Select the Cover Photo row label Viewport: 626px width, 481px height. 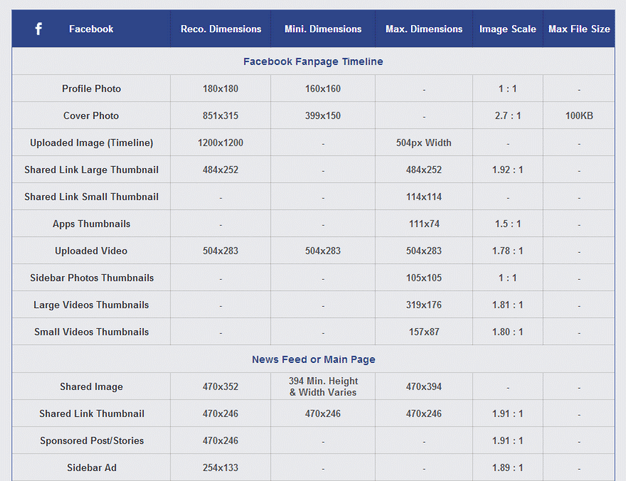point(91,116)
